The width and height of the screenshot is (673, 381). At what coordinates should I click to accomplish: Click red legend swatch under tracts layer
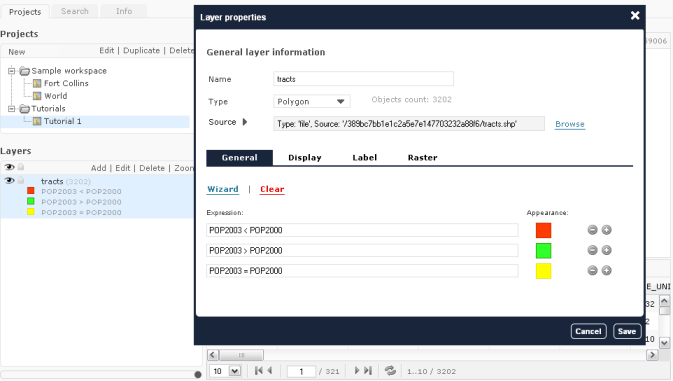pos(30,190)
